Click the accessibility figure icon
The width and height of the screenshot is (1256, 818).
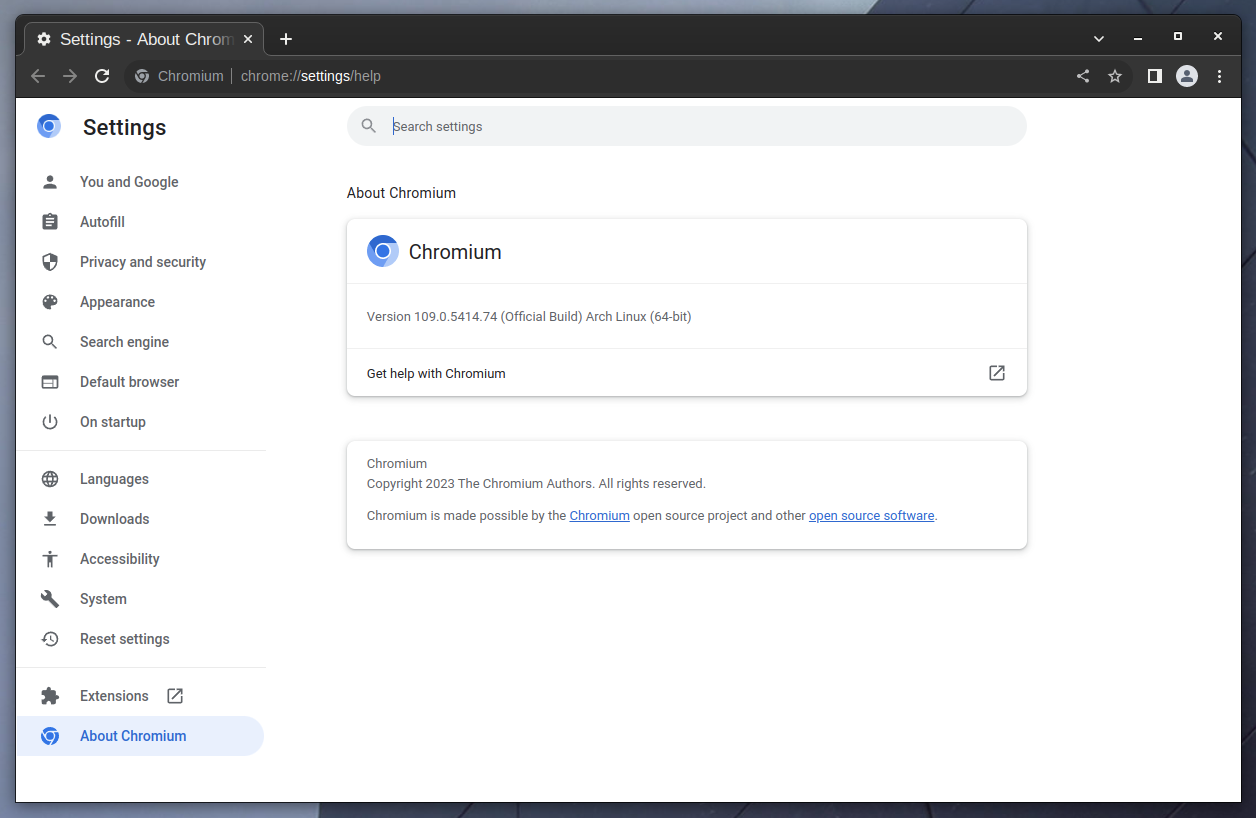pos(50,559)
